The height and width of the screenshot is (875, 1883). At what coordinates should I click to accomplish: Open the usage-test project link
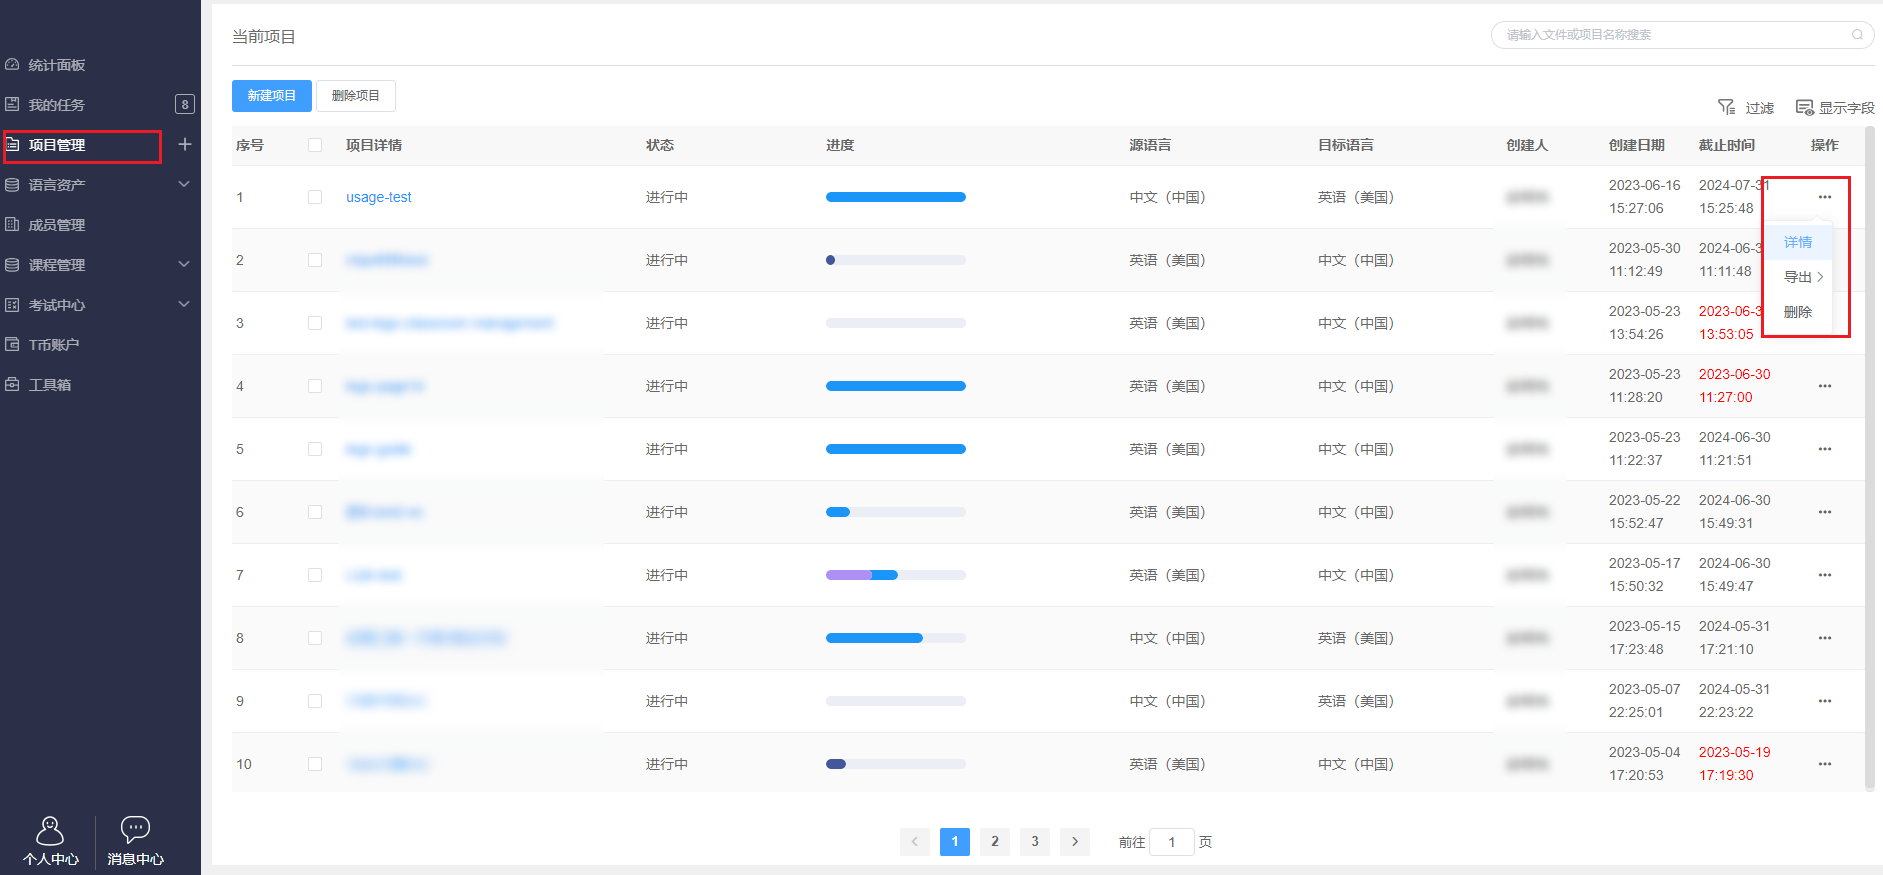(378, 197)
